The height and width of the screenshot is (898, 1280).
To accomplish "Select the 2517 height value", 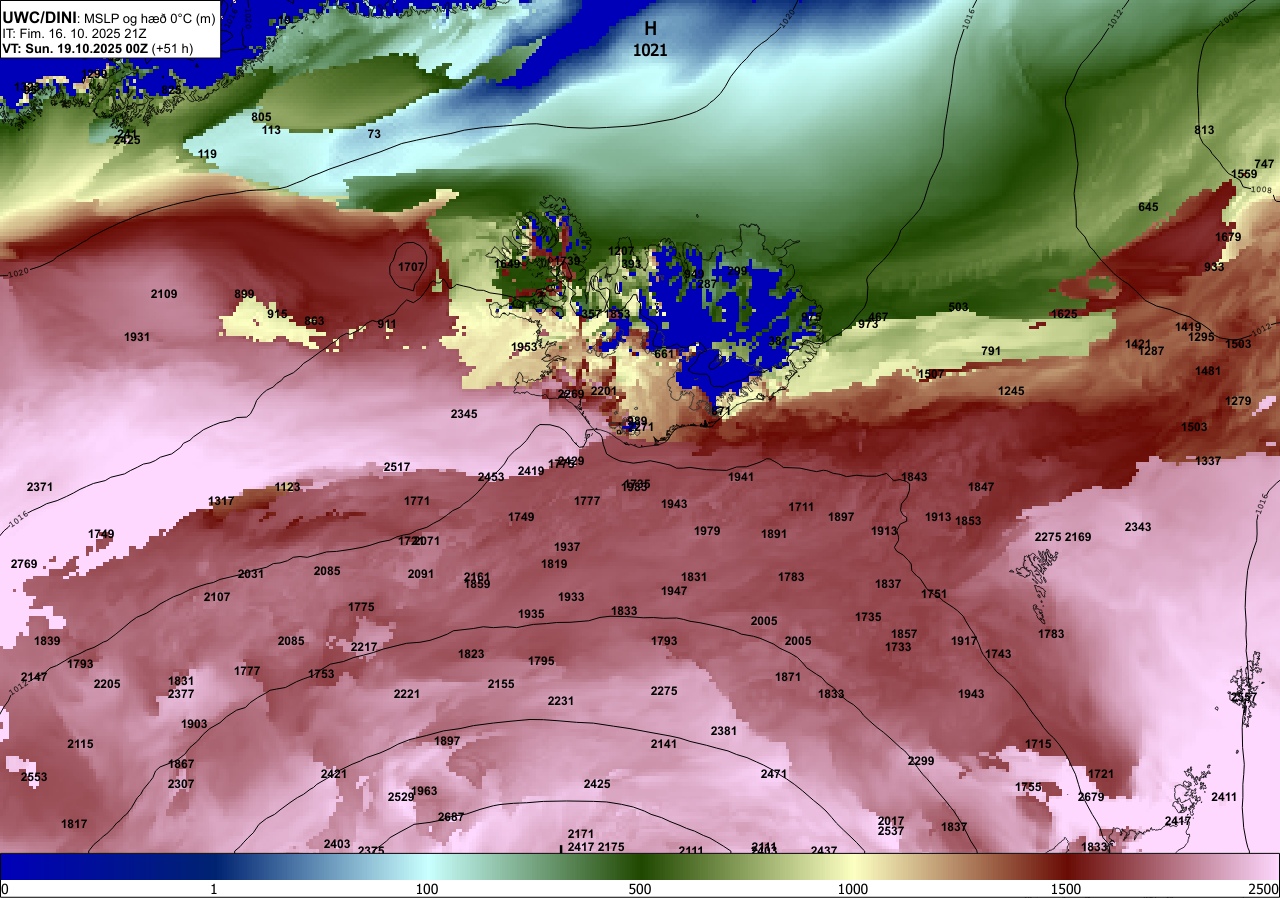I will [397, 467].
